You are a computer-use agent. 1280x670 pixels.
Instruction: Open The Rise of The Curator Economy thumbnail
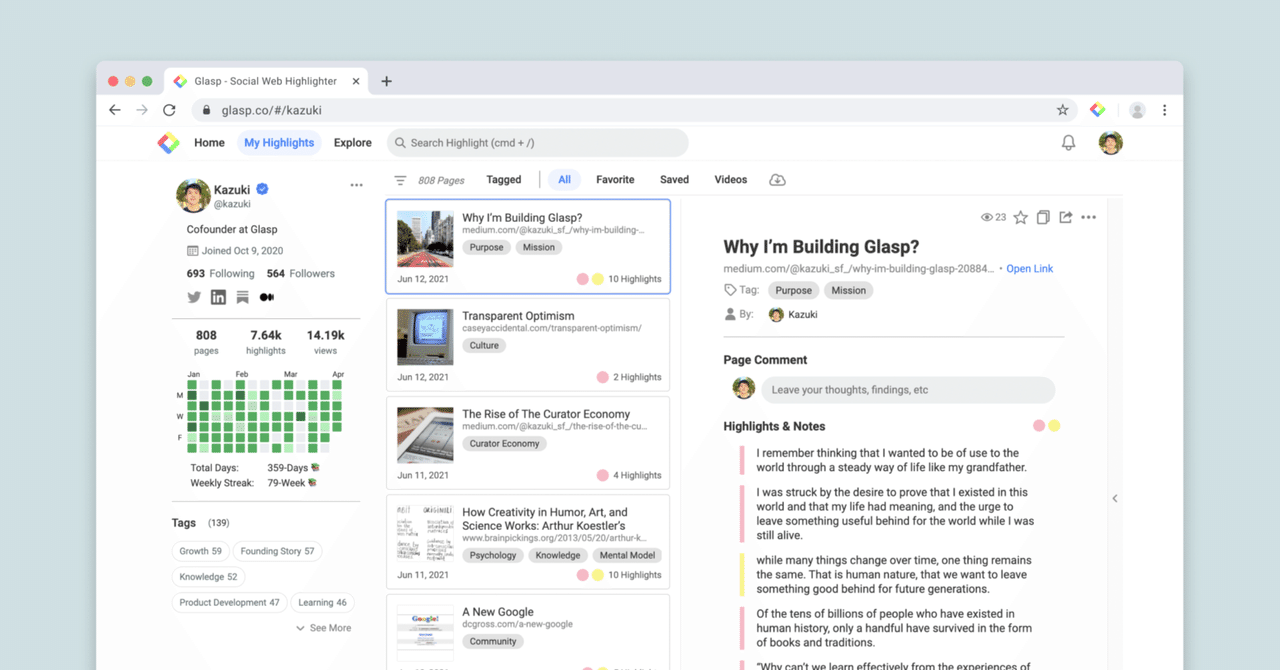coord(425,435)
